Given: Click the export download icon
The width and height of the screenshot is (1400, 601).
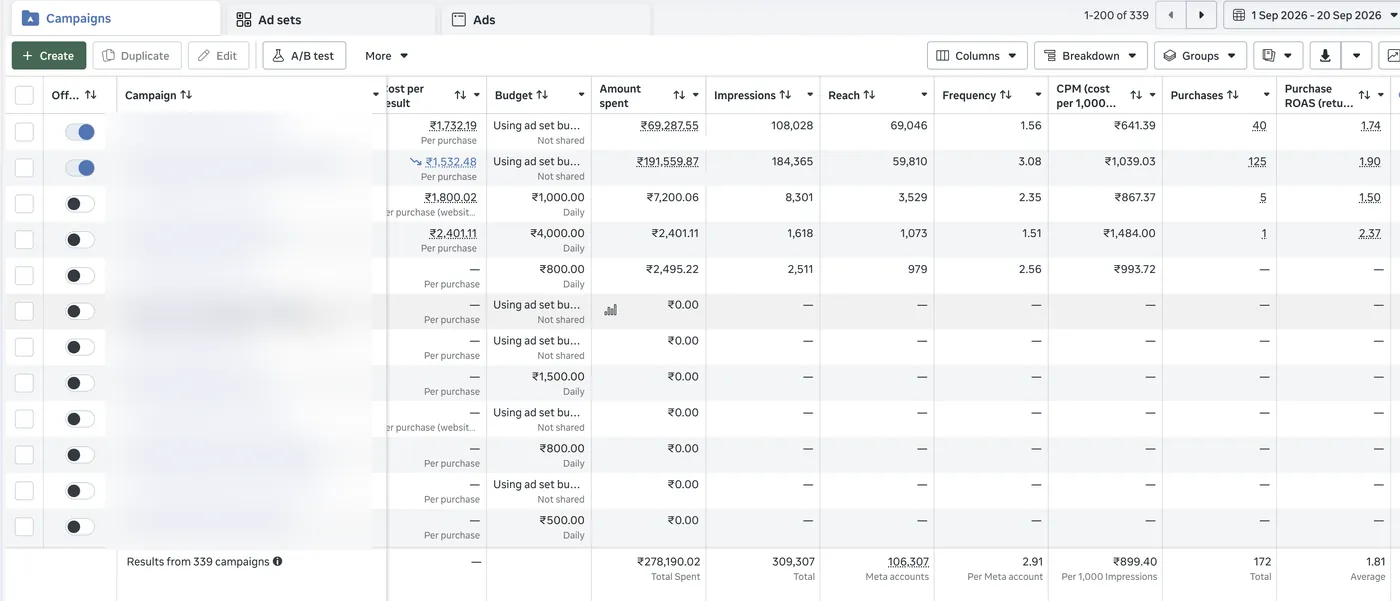Looking at the screenshot, I should coord(1325,56).
